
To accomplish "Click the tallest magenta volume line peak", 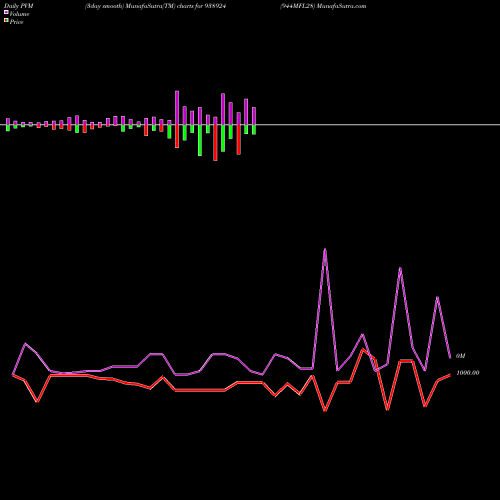I will click(x=325, y=250).
